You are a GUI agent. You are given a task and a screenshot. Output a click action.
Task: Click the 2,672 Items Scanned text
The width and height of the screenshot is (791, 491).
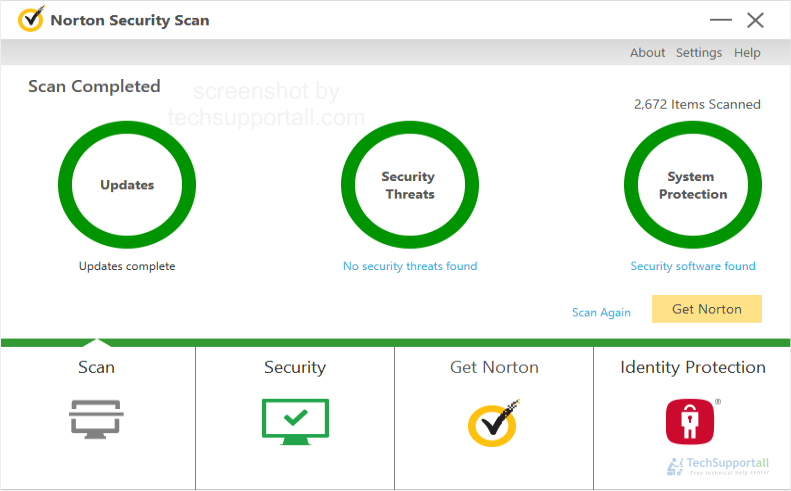(697, 104)
